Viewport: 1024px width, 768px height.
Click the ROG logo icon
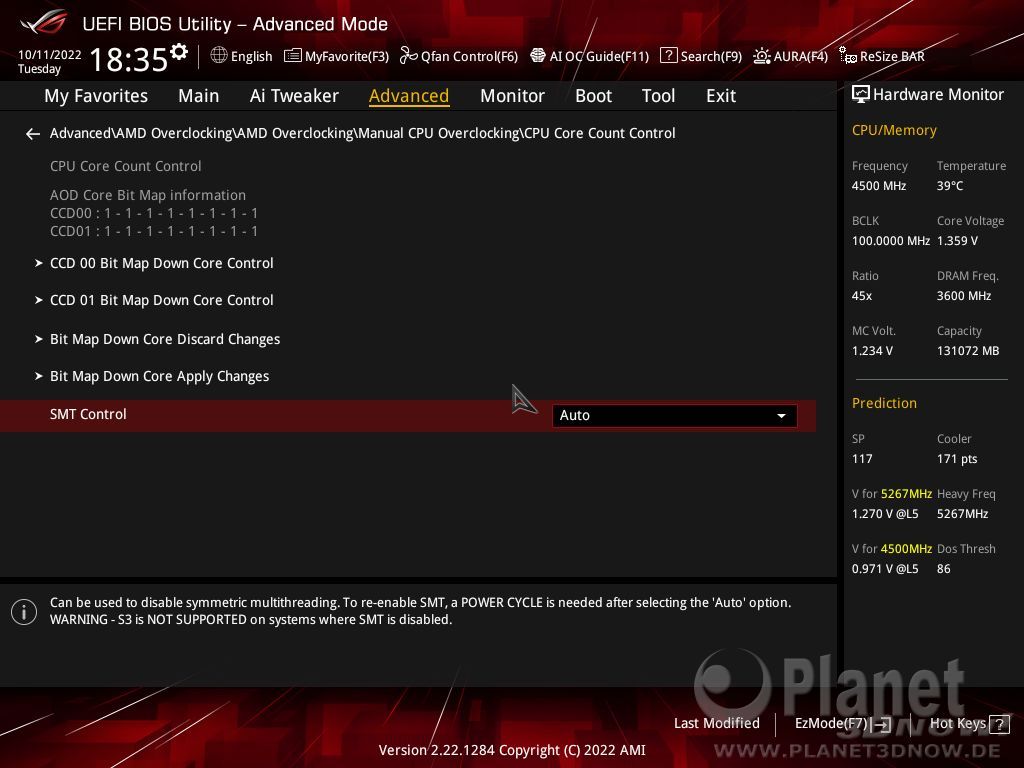(x=43, y=22)
